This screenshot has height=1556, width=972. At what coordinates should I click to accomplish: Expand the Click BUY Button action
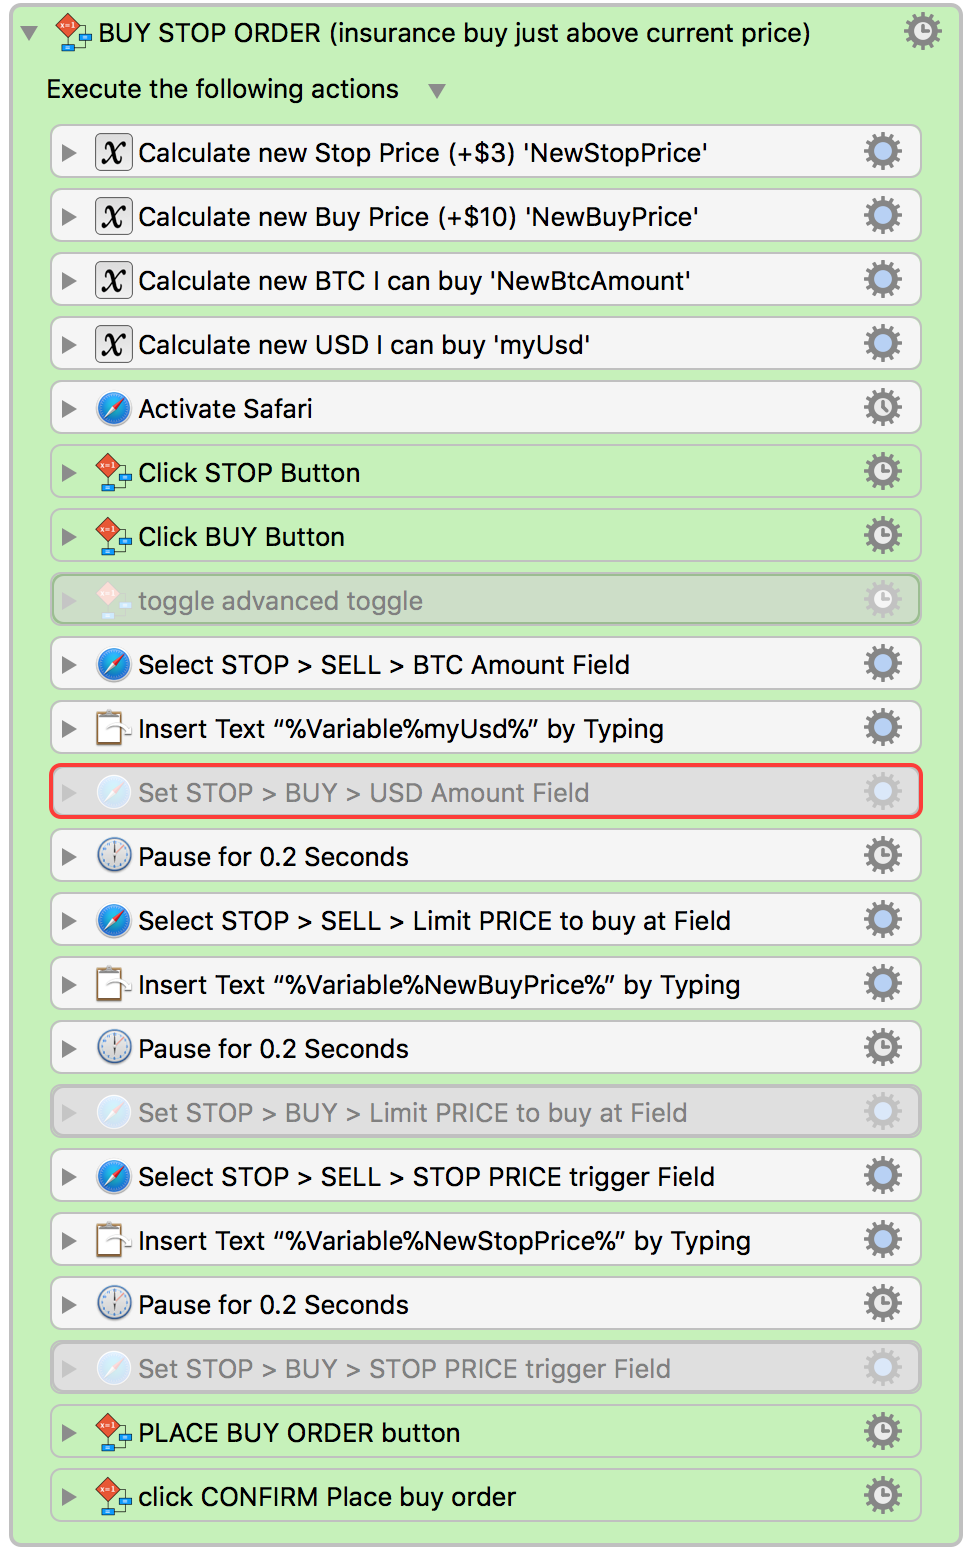(69, 537)
